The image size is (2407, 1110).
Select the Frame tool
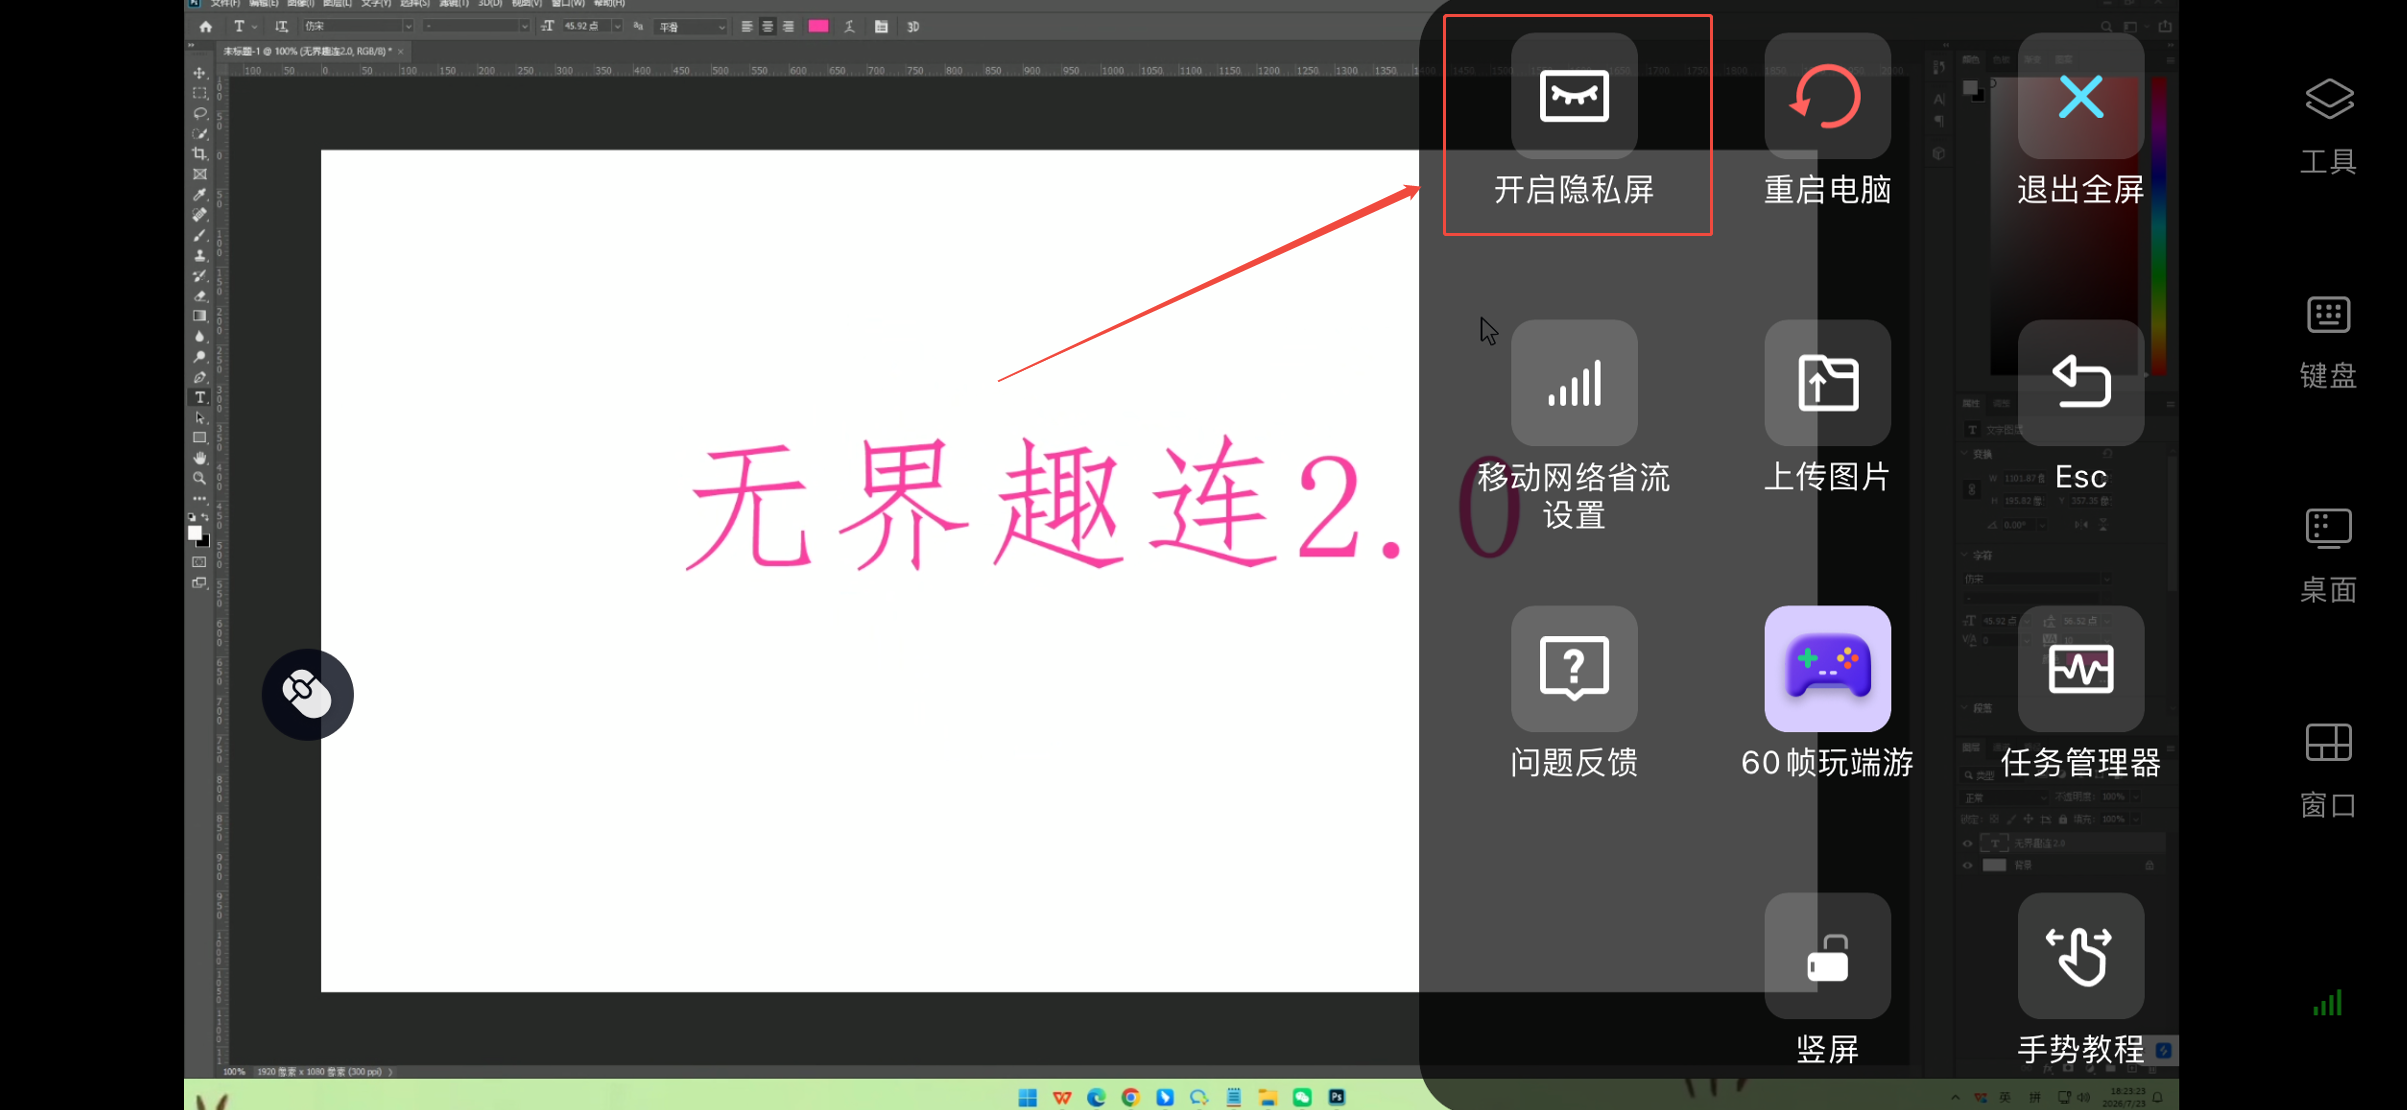200,174
